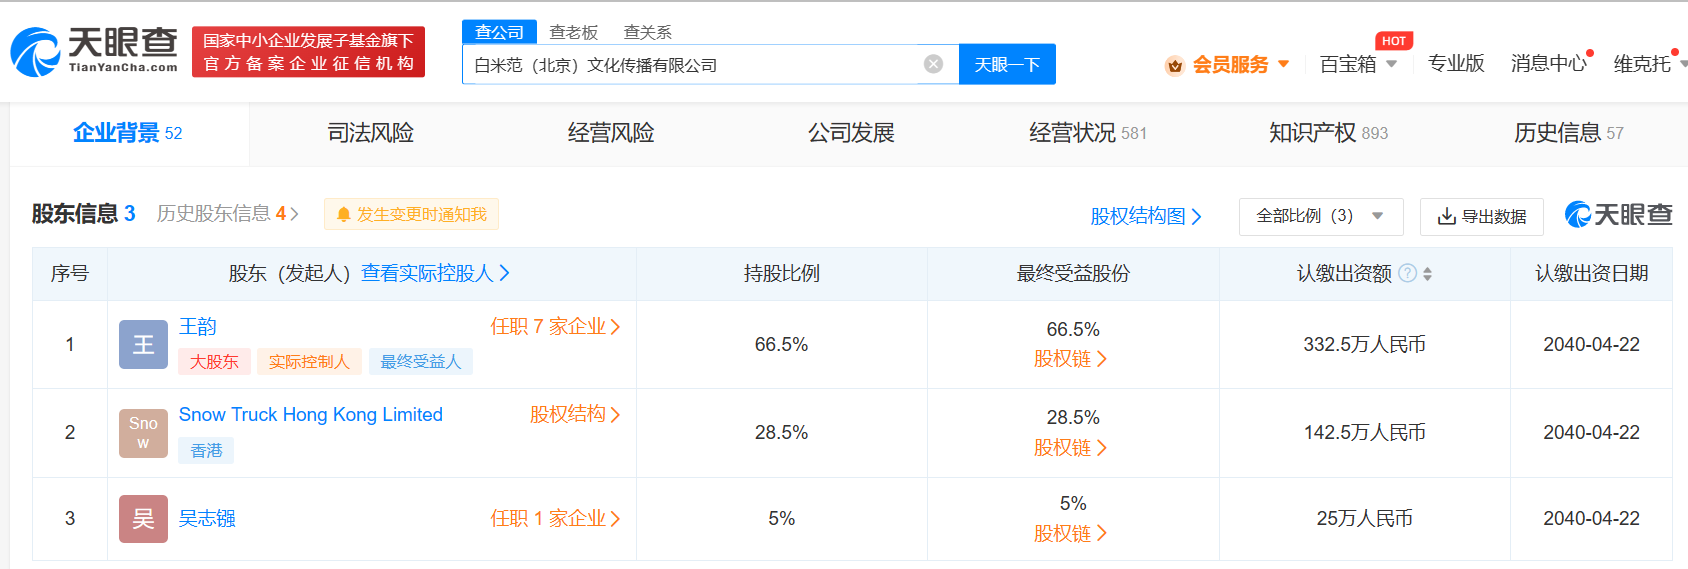1688x569 pixels.
Task: Open 任职 7 家企业 link for 王韵
Action: pyautogui.click(x=555, y=326)
